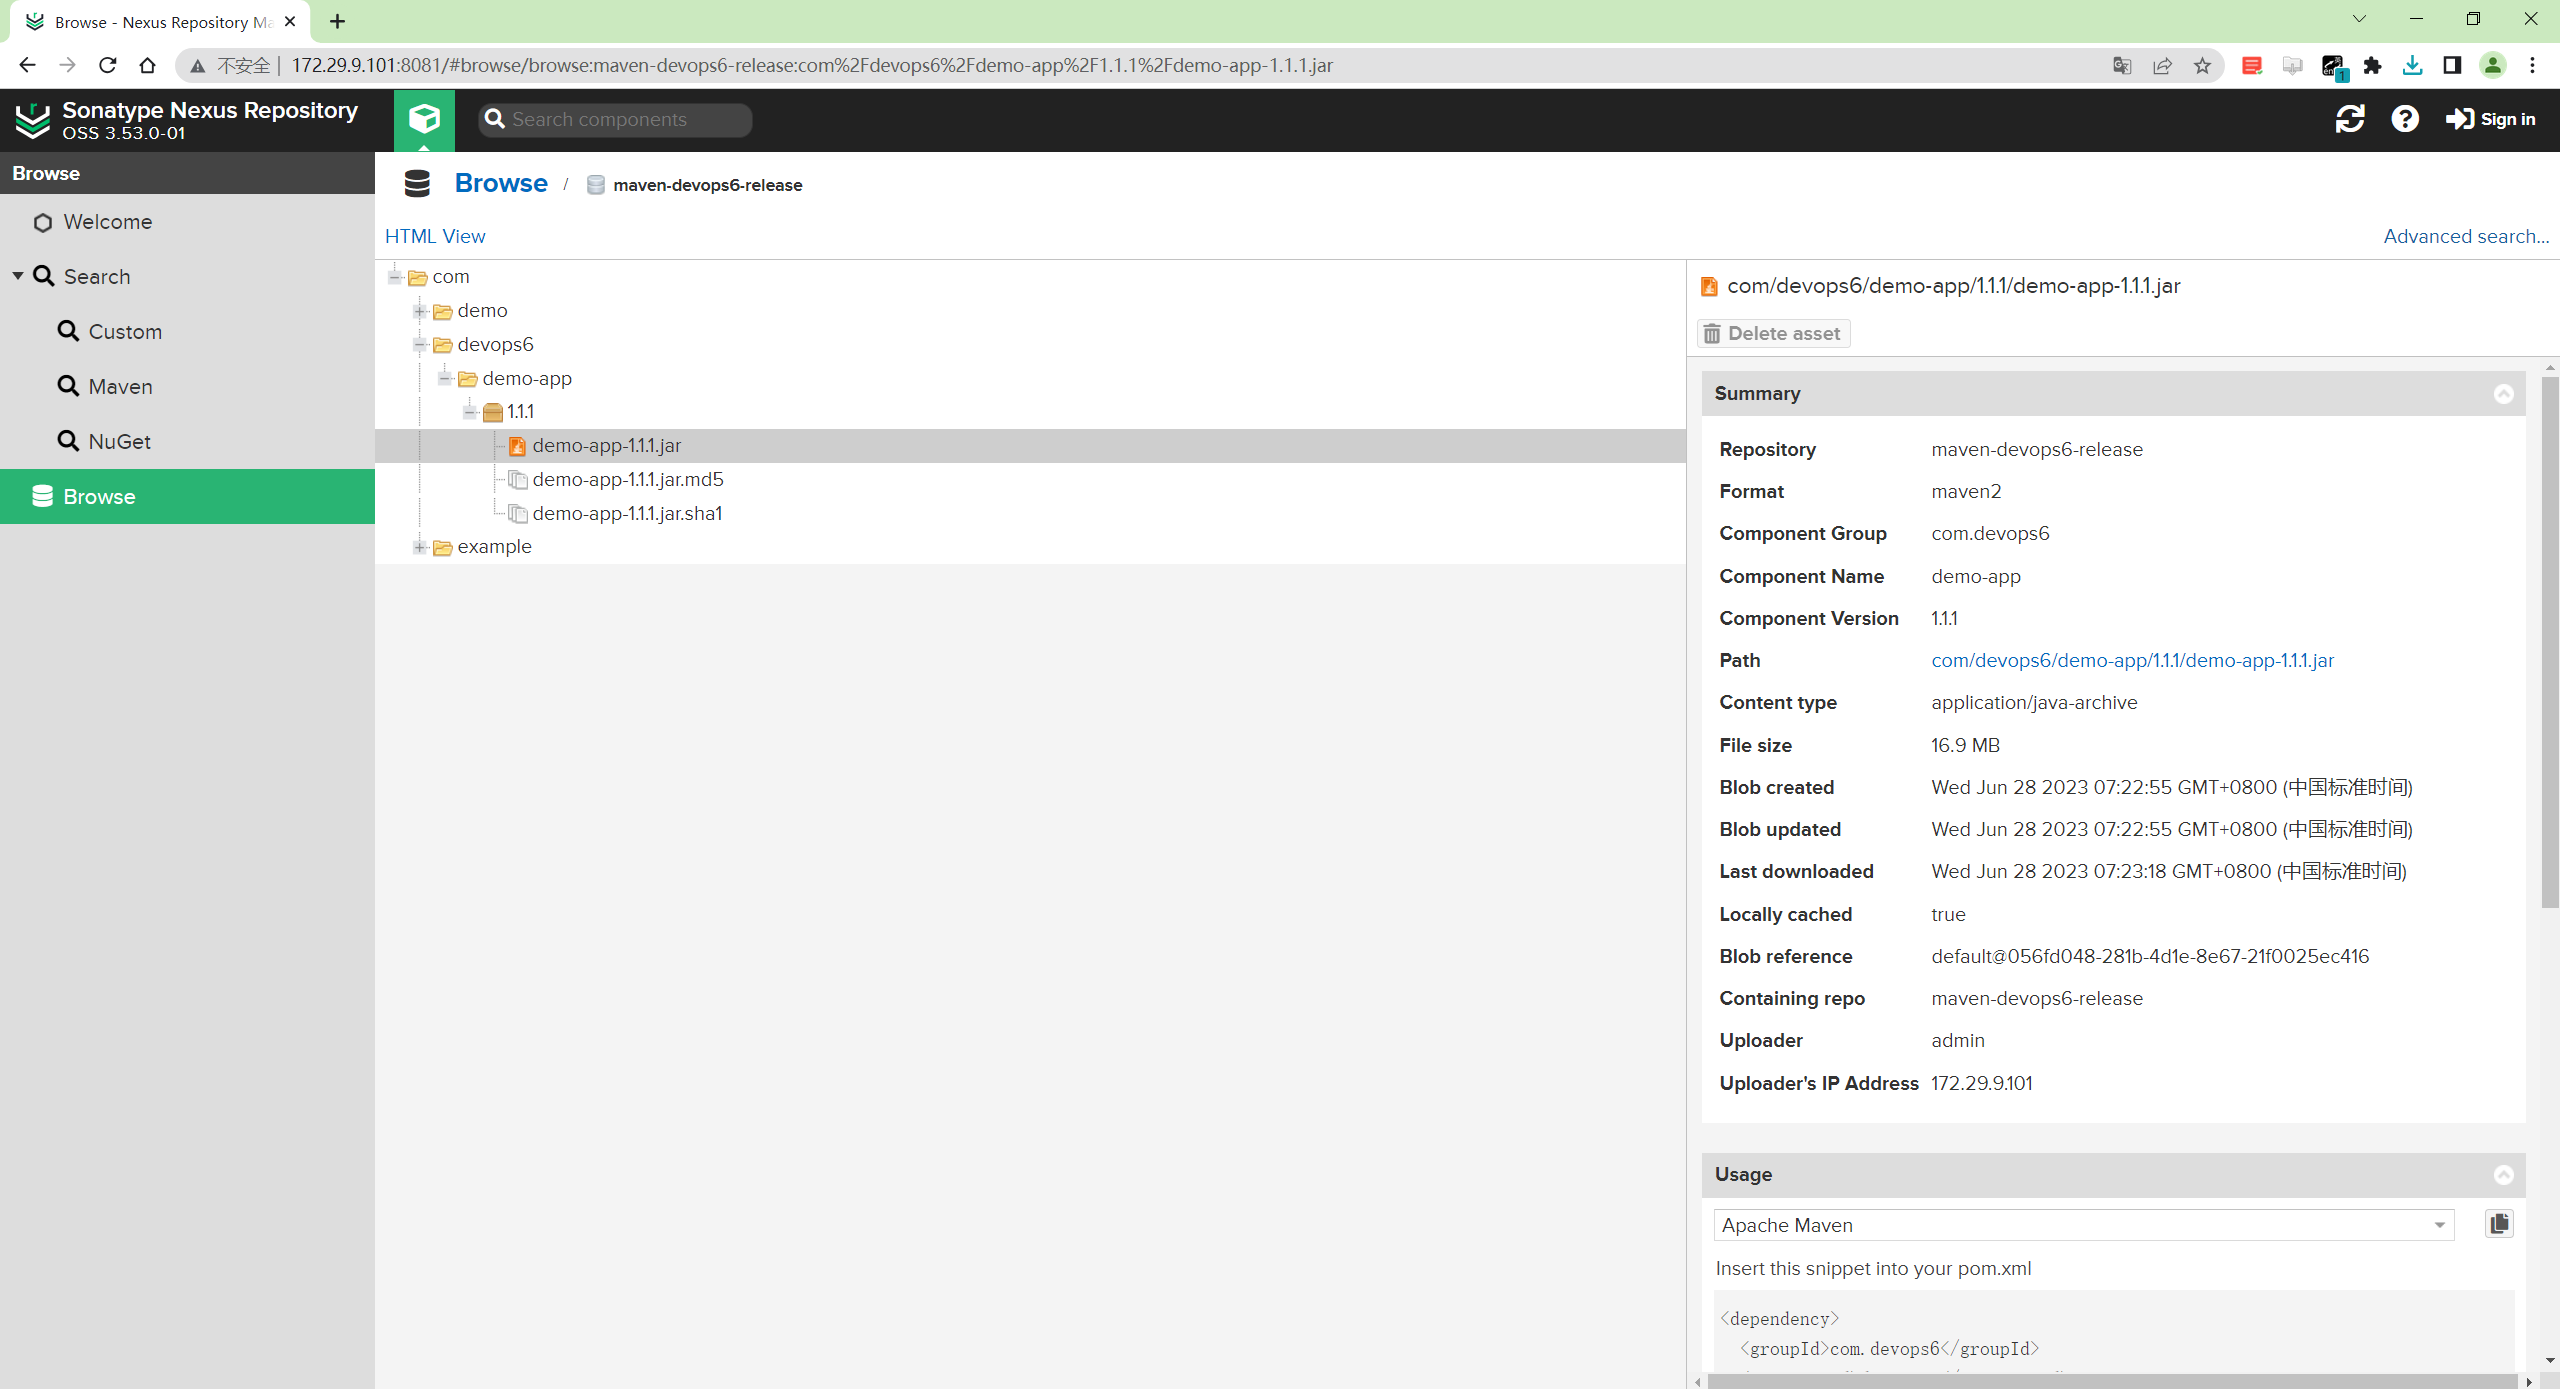Focus the Search components field

pyautogui.click(x=615, y=119)
